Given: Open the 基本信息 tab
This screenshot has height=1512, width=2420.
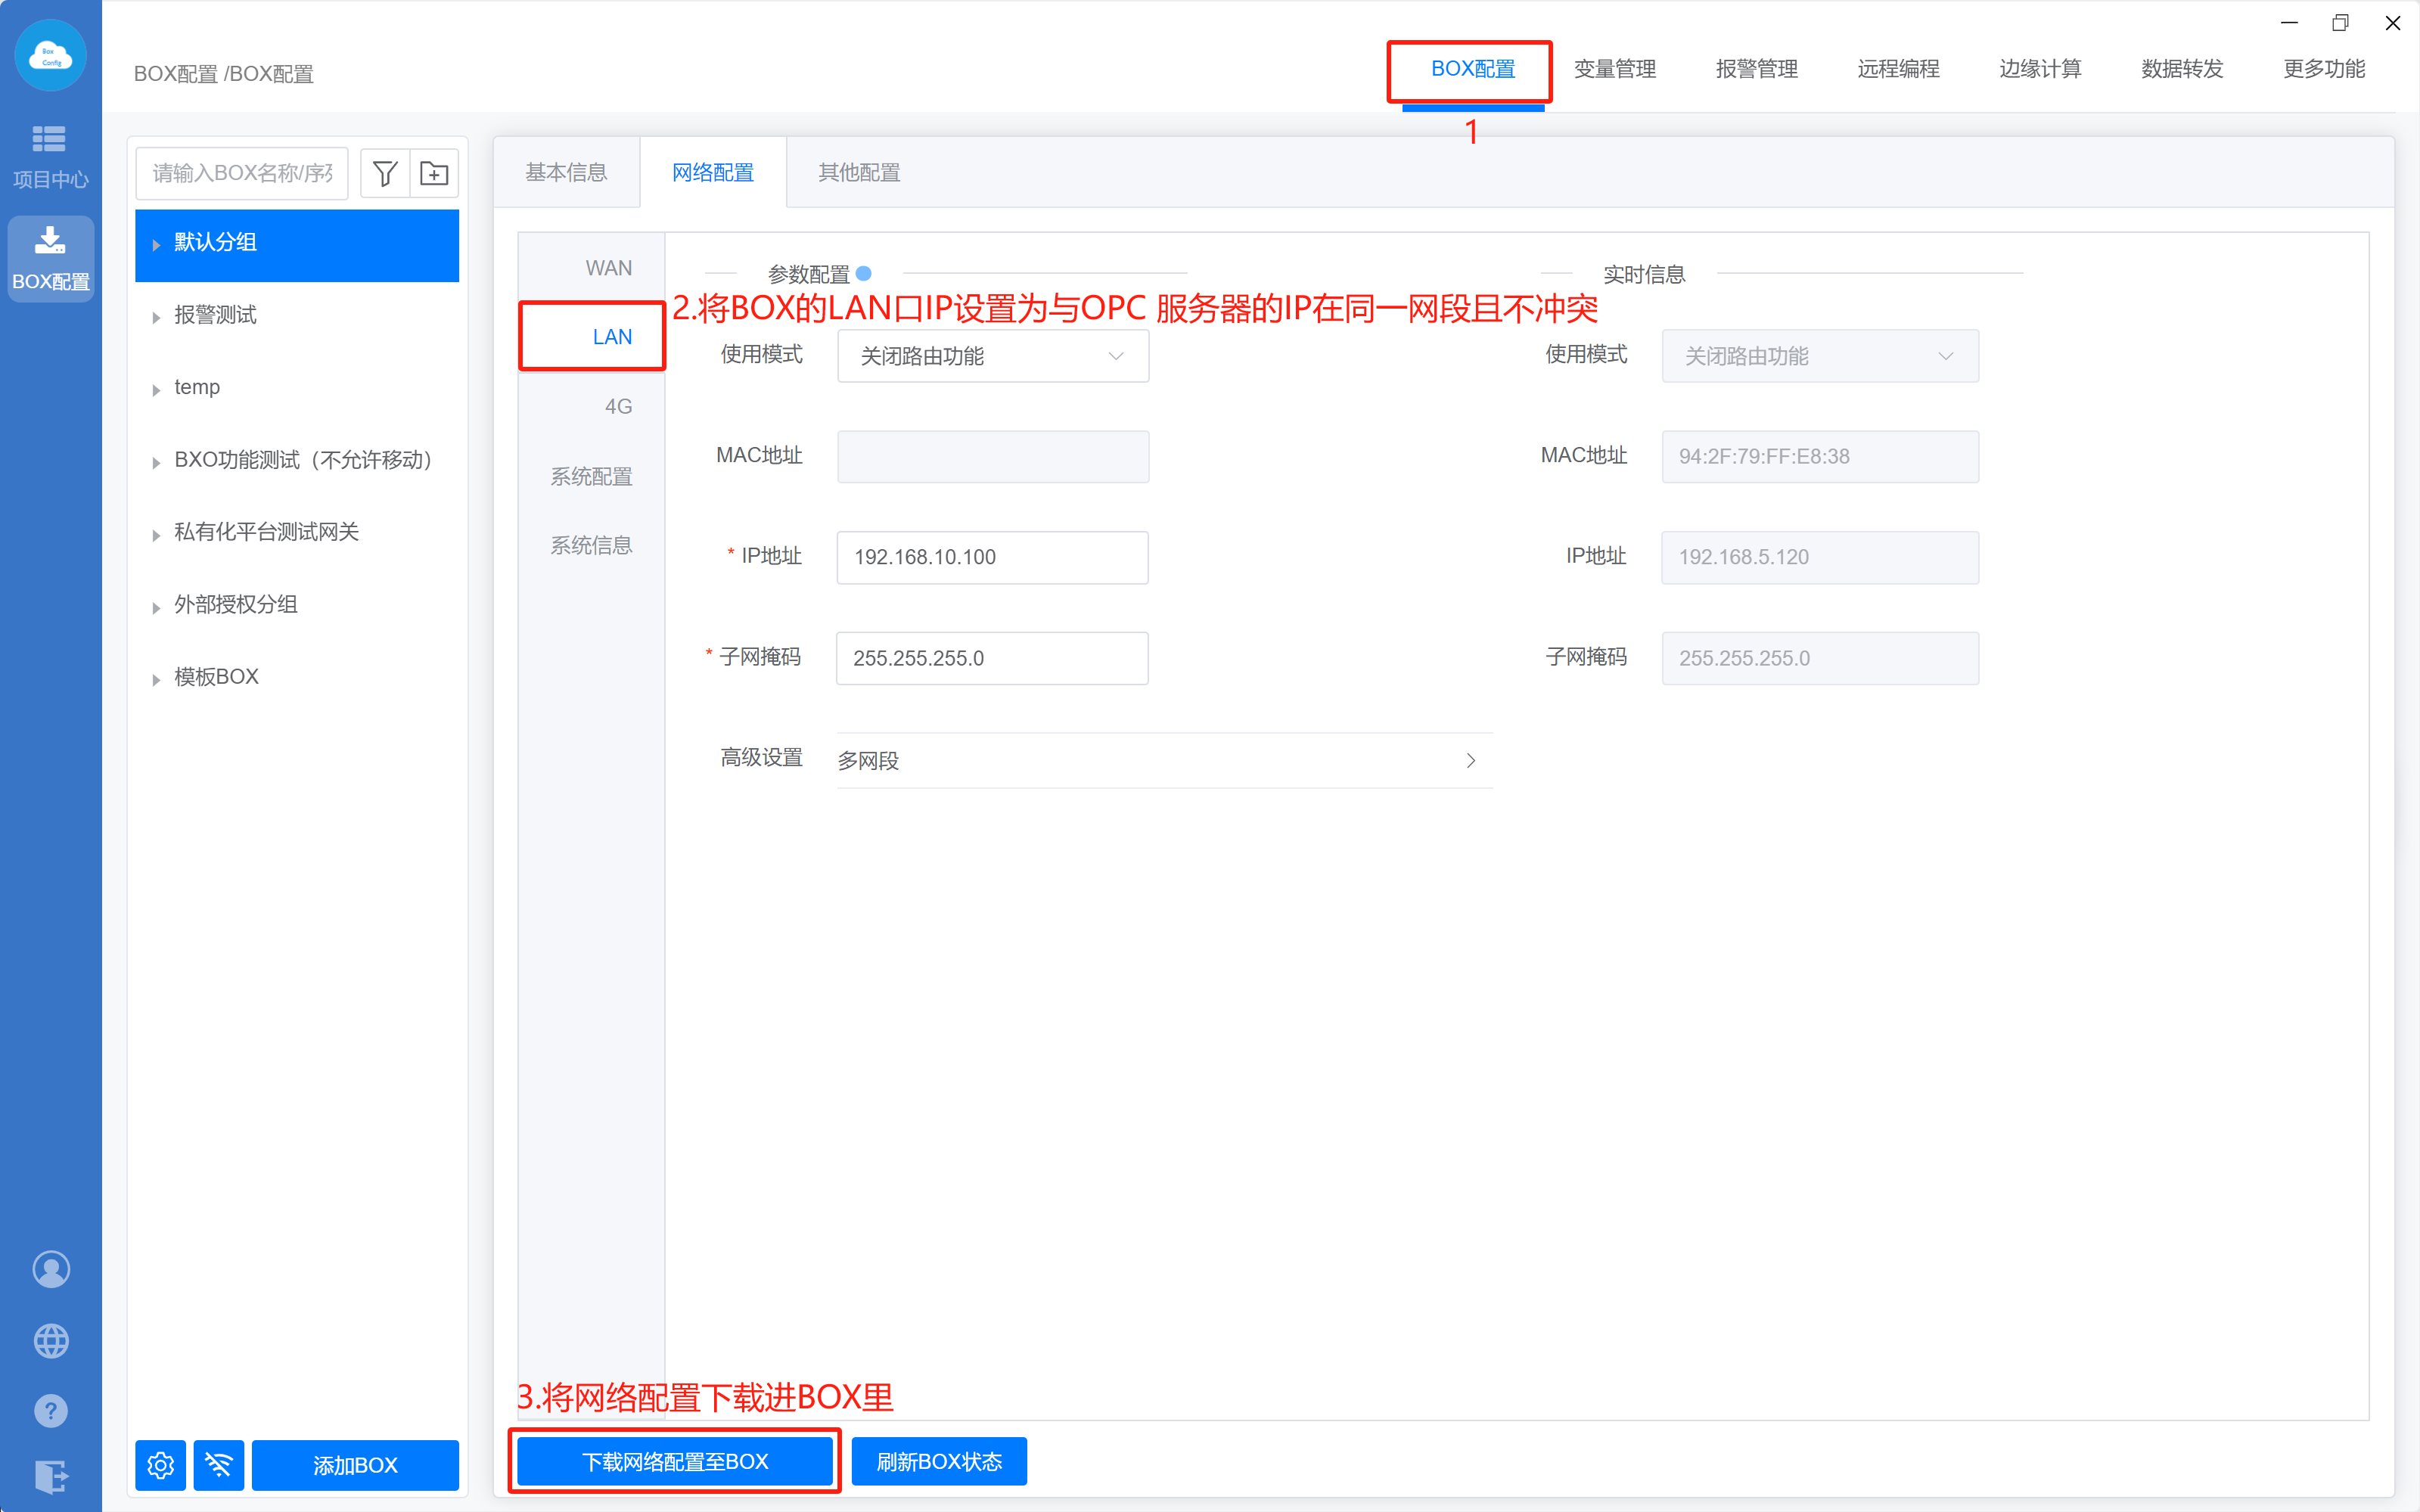Looking at the screenshot, I should 567,172.
